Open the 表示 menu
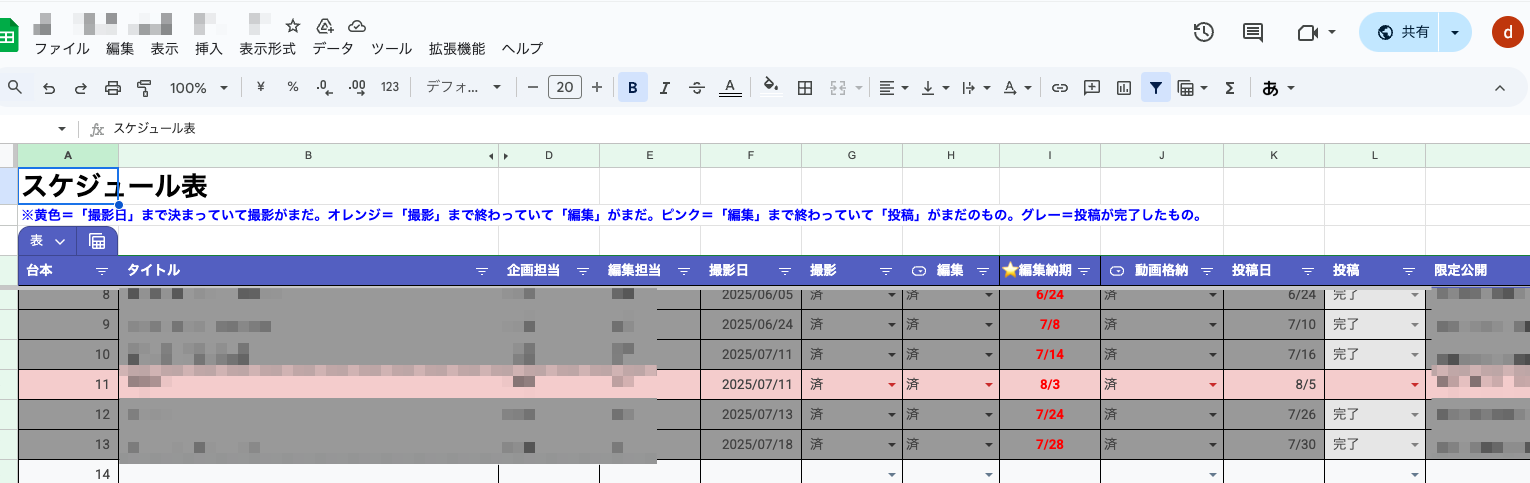 pos(165,48)
